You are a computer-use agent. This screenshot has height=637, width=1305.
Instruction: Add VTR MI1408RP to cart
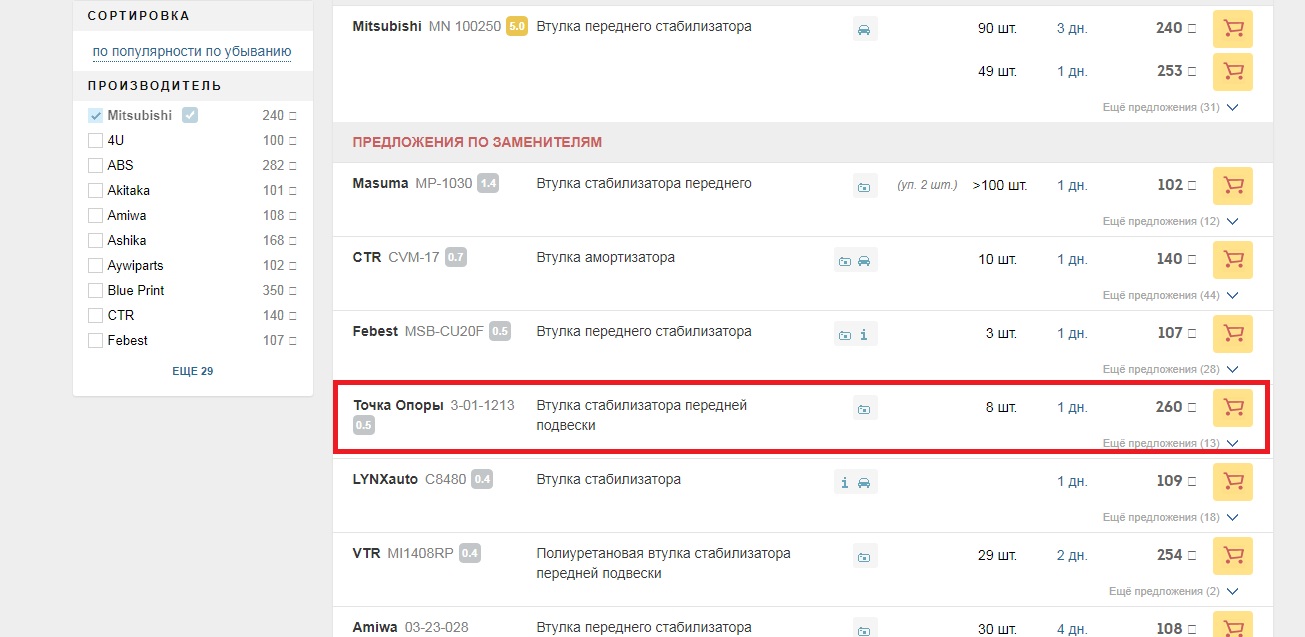point(1232,556)
